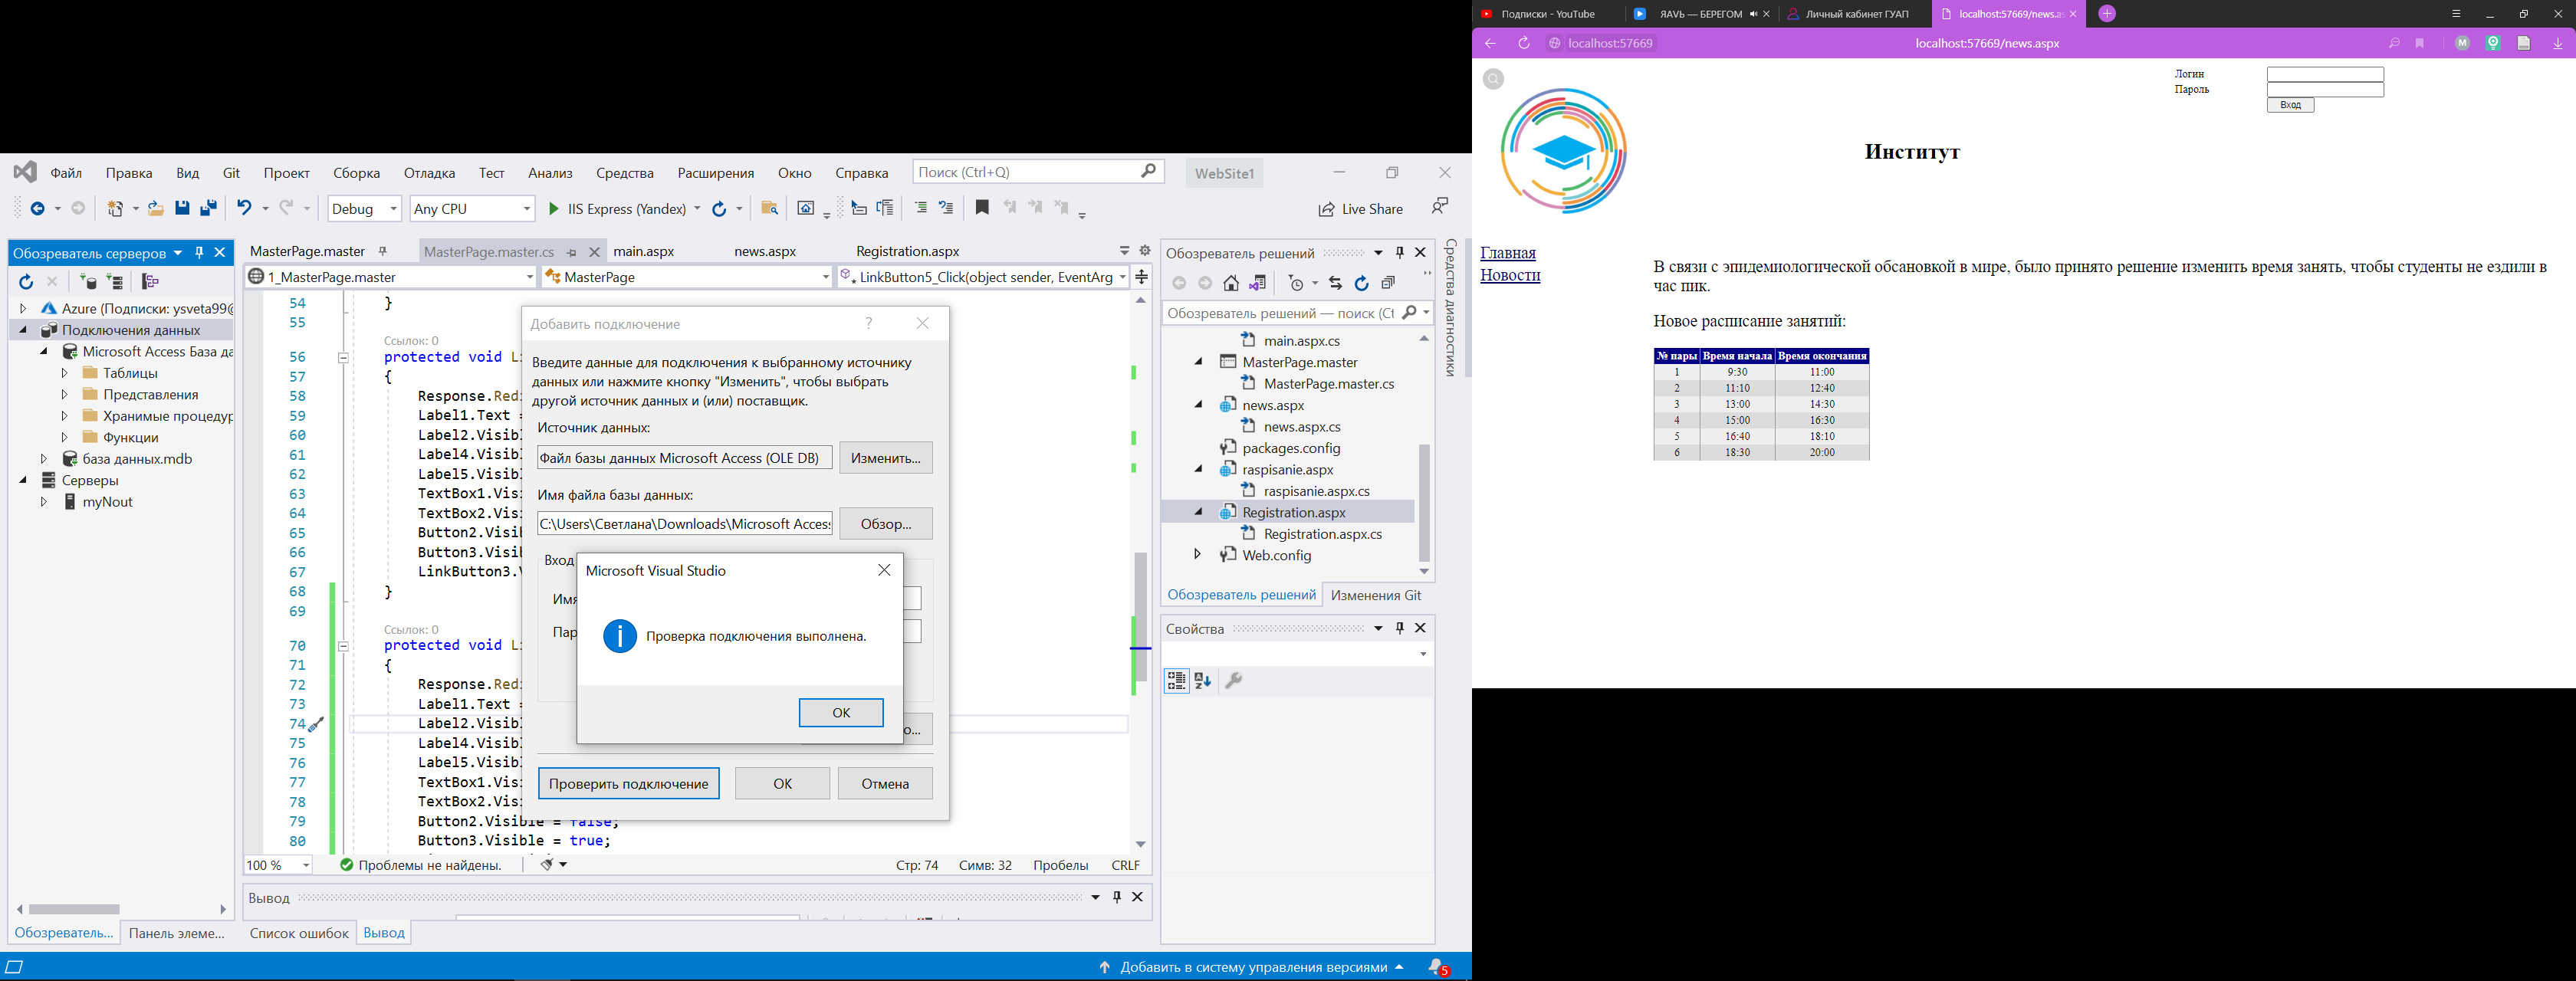Click the wrench Property Pages icon in the Properties panel
This screenshot has width=2576, height=981.
click(1234, 681)
